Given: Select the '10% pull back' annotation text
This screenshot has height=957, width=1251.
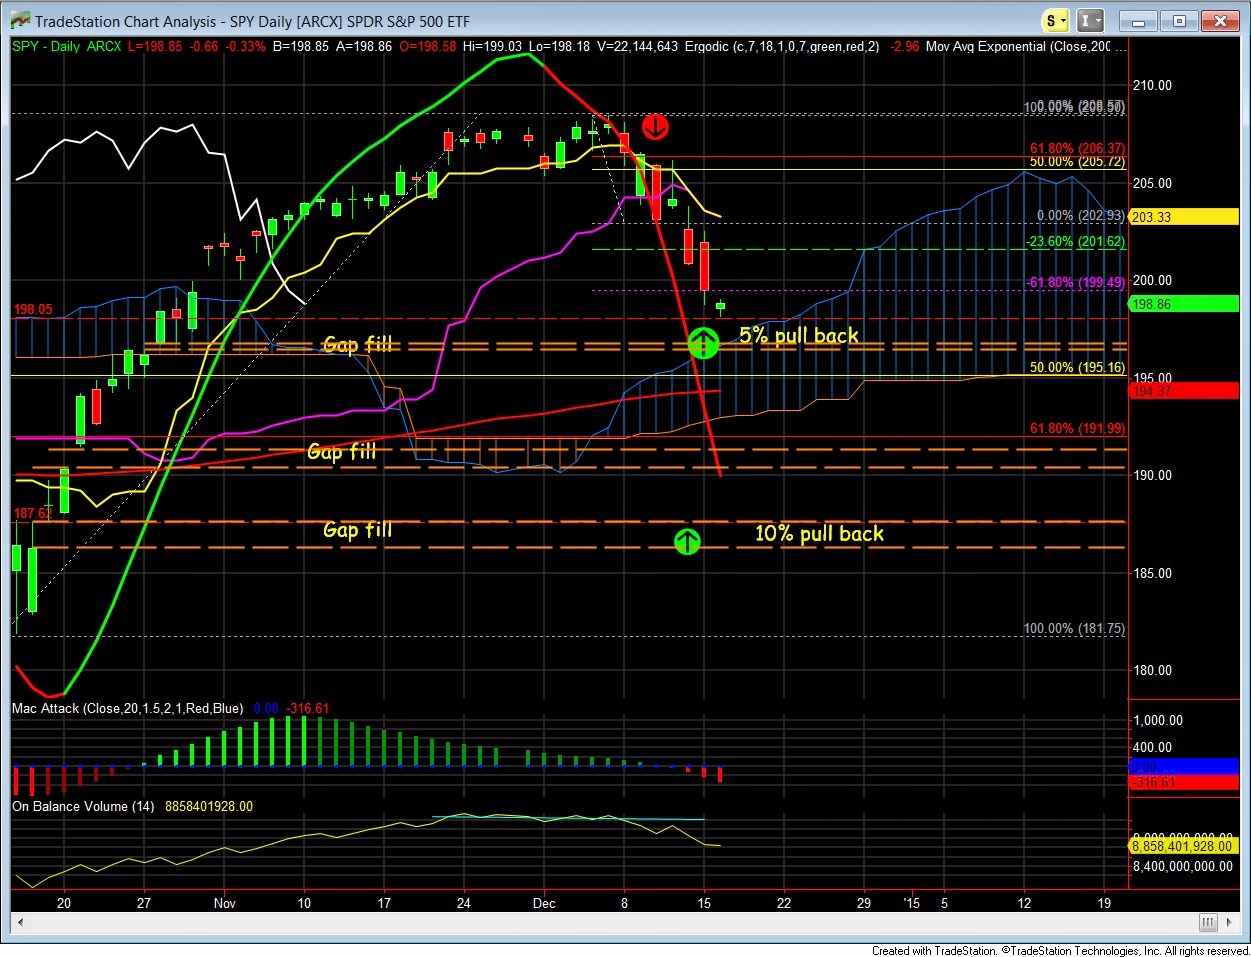Looking at the screenshot, I should pyautogui.click(x=819, y=534).
